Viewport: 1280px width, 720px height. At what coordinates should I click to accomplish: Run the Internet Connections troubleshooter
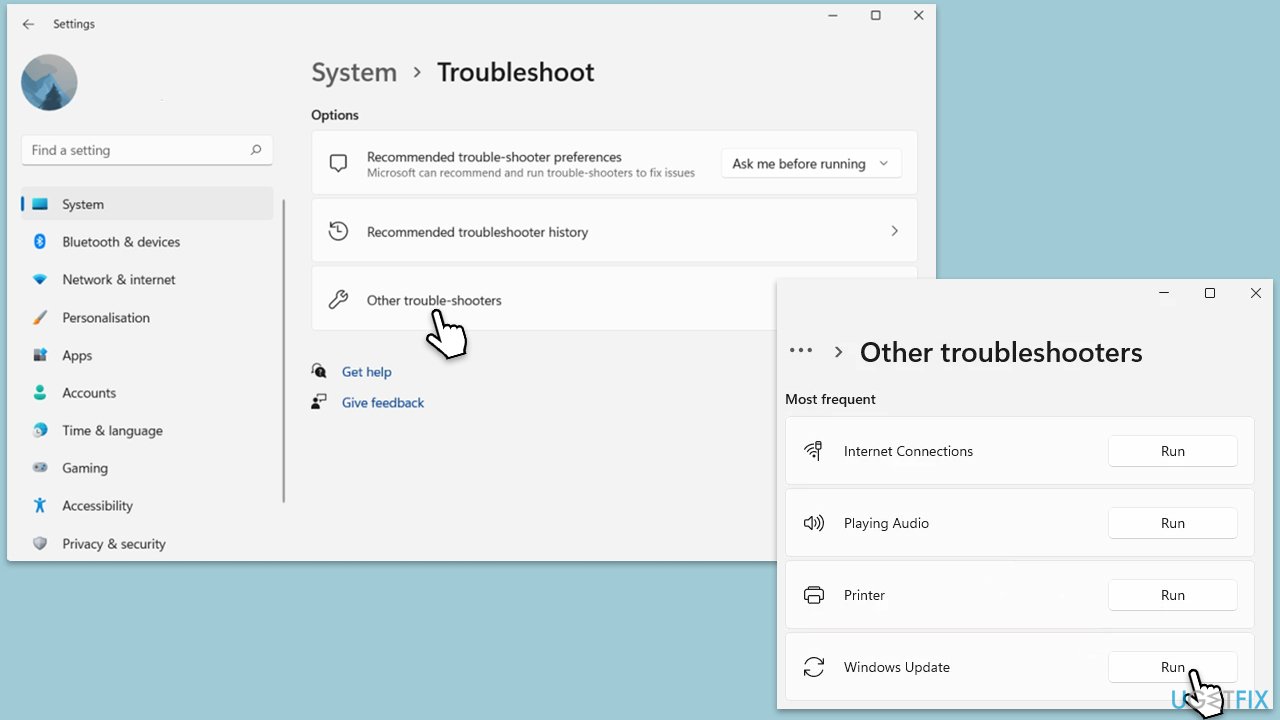click(1172, 451)
